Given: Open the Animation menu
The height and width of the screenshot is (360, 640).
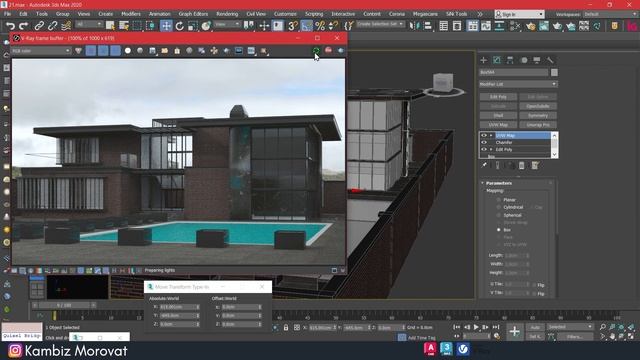Looking at the screenshot, I should pyautogui.click(x=159, y=14).
